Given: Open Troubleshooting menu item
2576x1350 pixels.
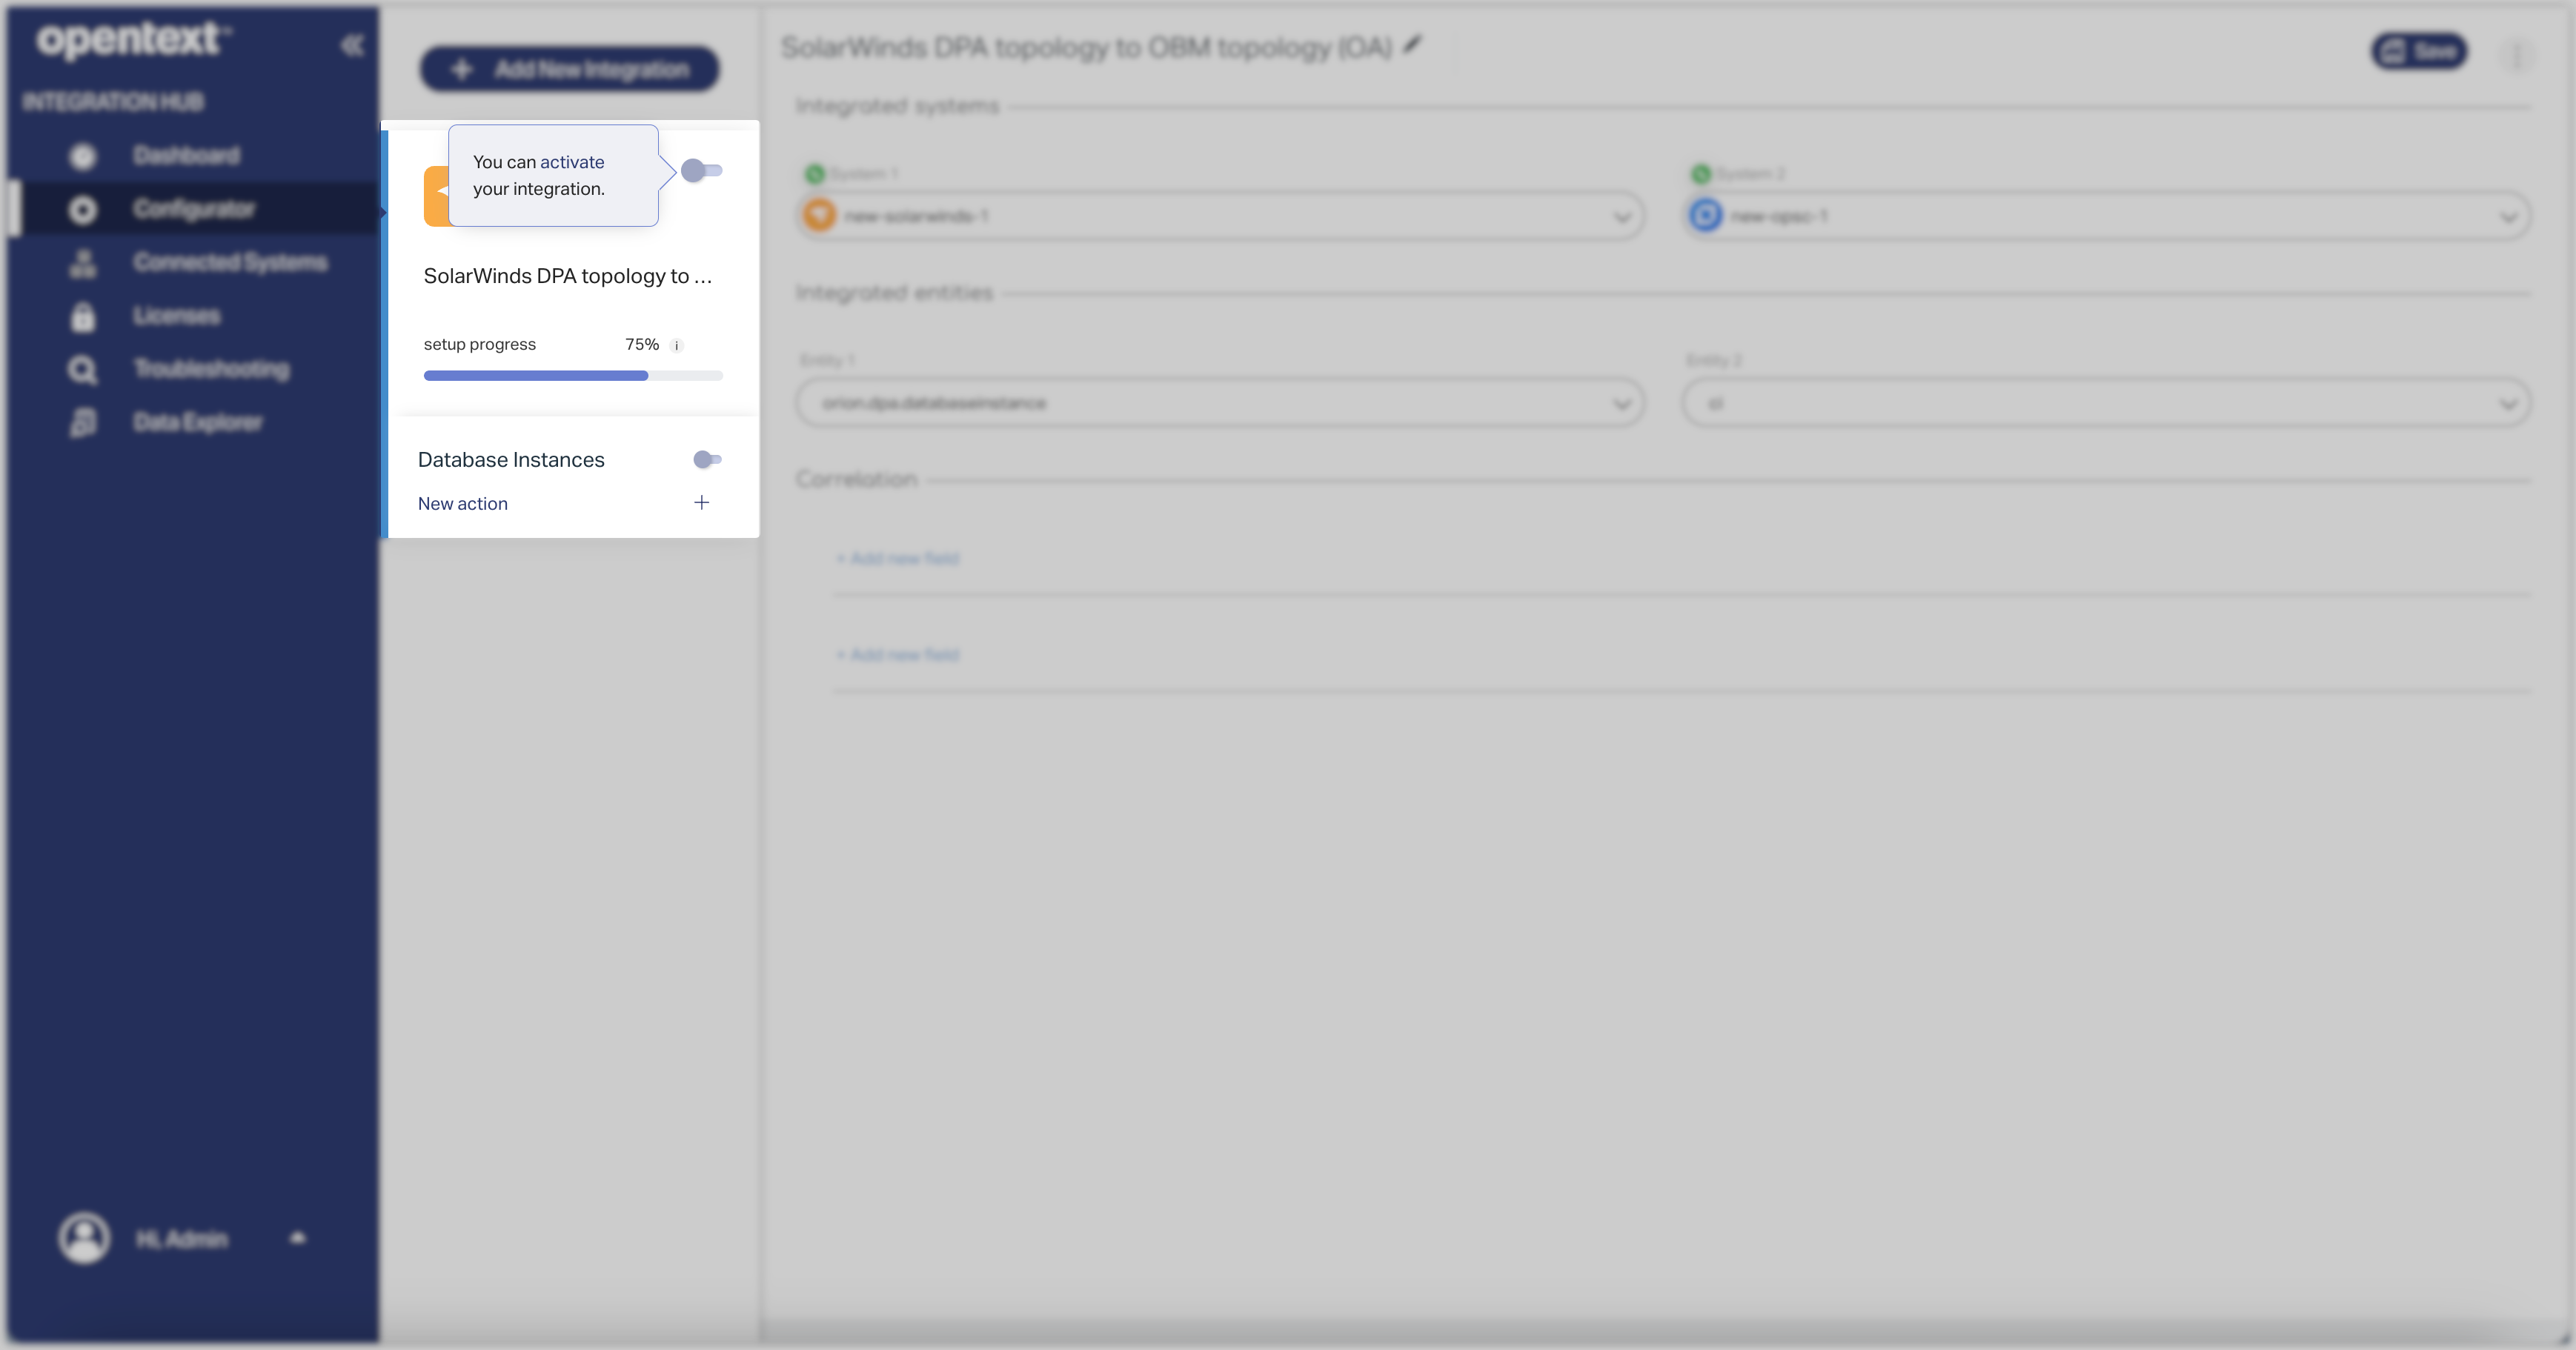Looking at the screenshot, I should [x=212, y=369].
